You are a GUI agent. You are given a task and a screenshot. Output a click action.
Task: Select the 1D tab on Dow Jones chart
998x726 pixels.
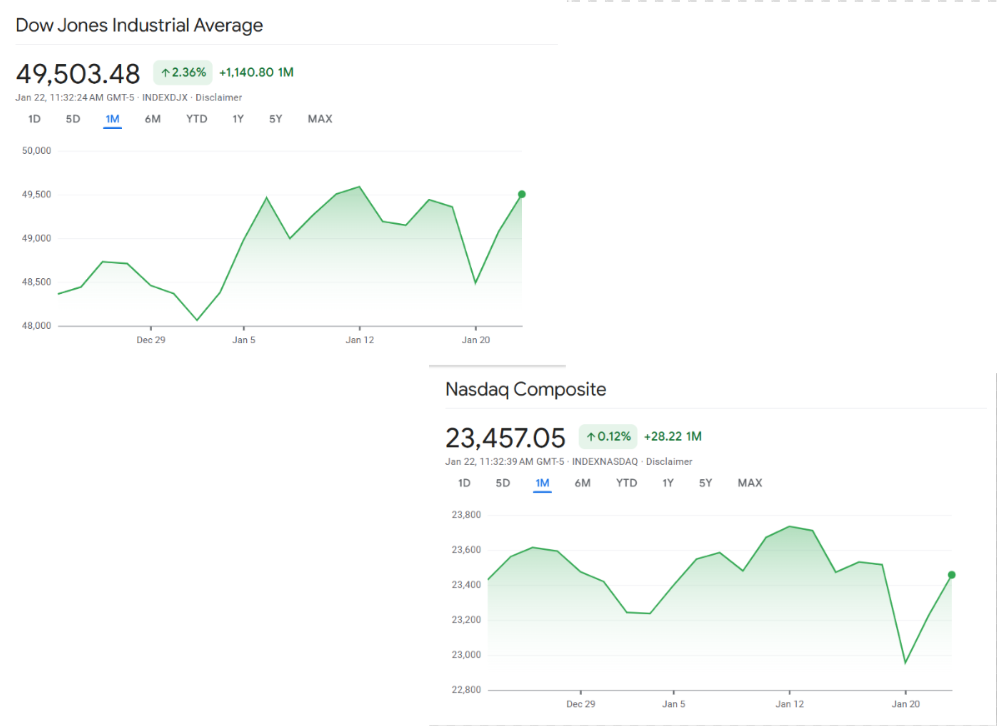click(34, 119)
